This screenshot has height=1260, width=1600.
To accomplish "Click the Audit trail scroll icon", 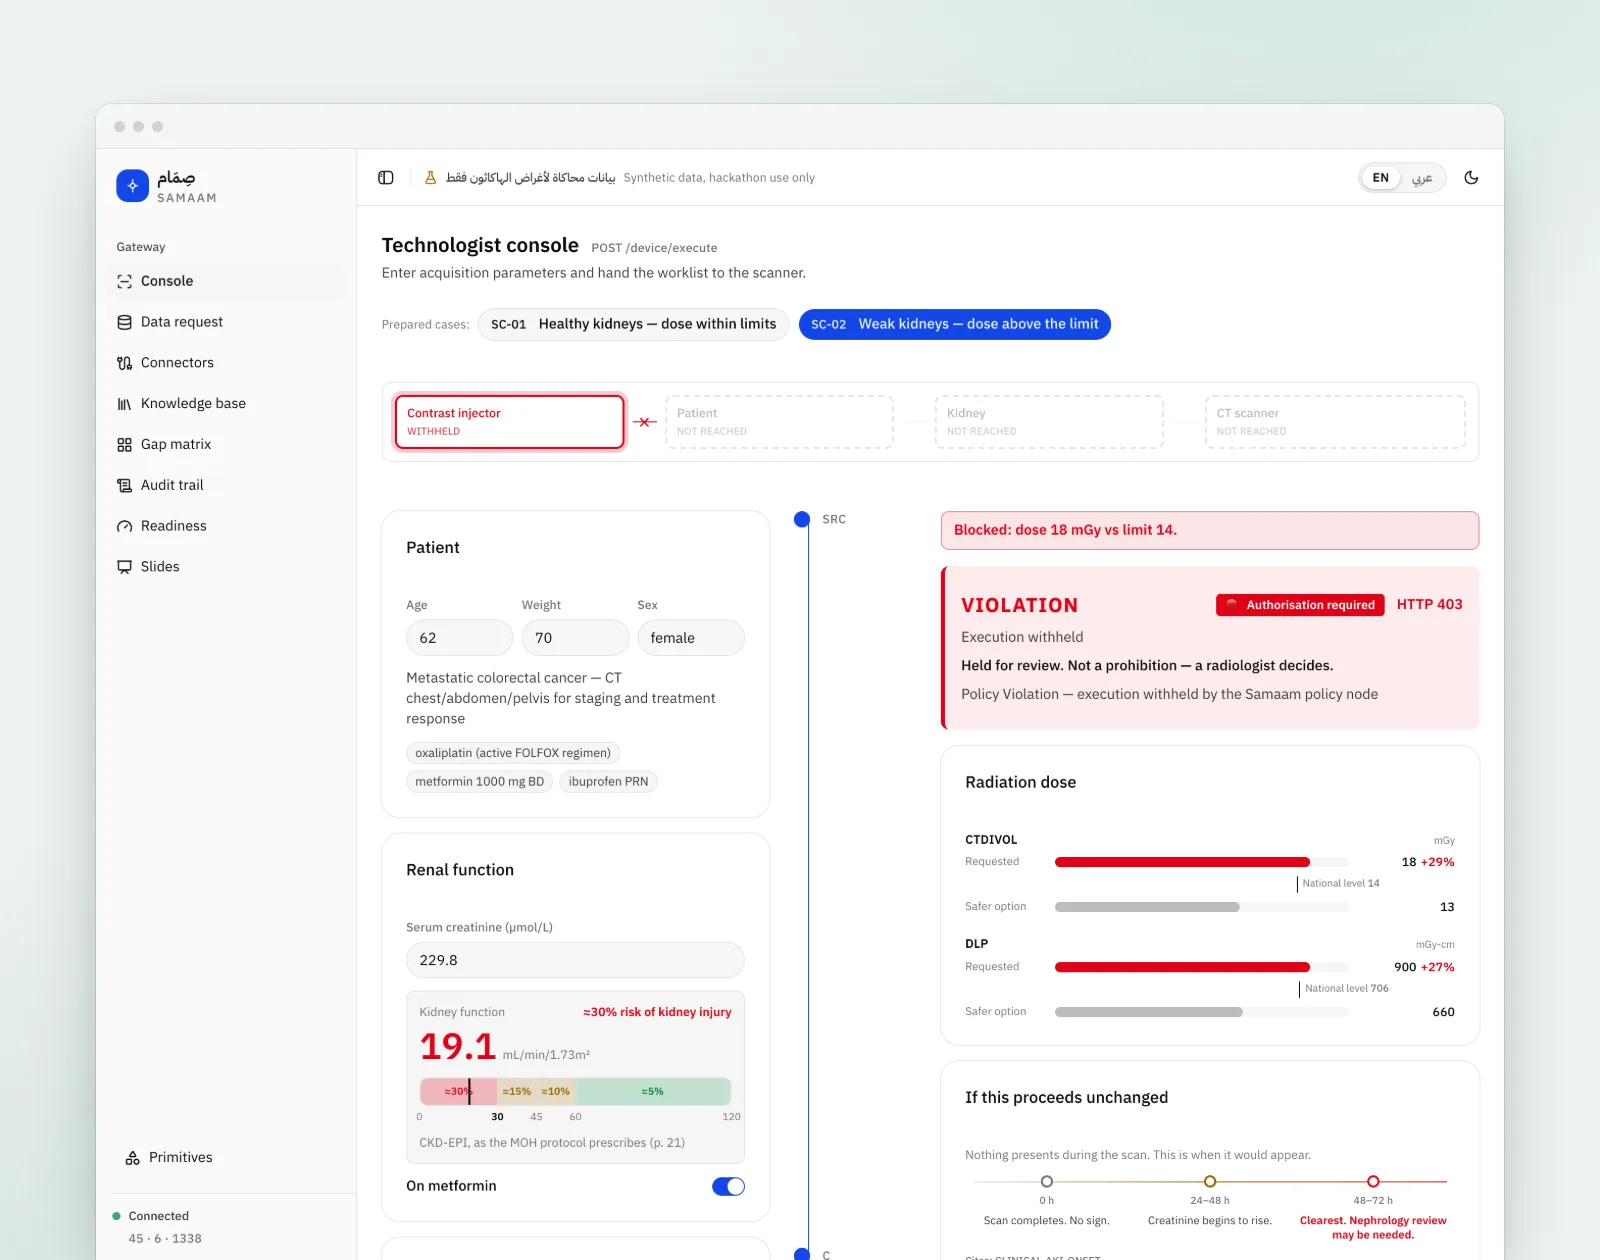I will pyautogui.click(x=125, y=486).
